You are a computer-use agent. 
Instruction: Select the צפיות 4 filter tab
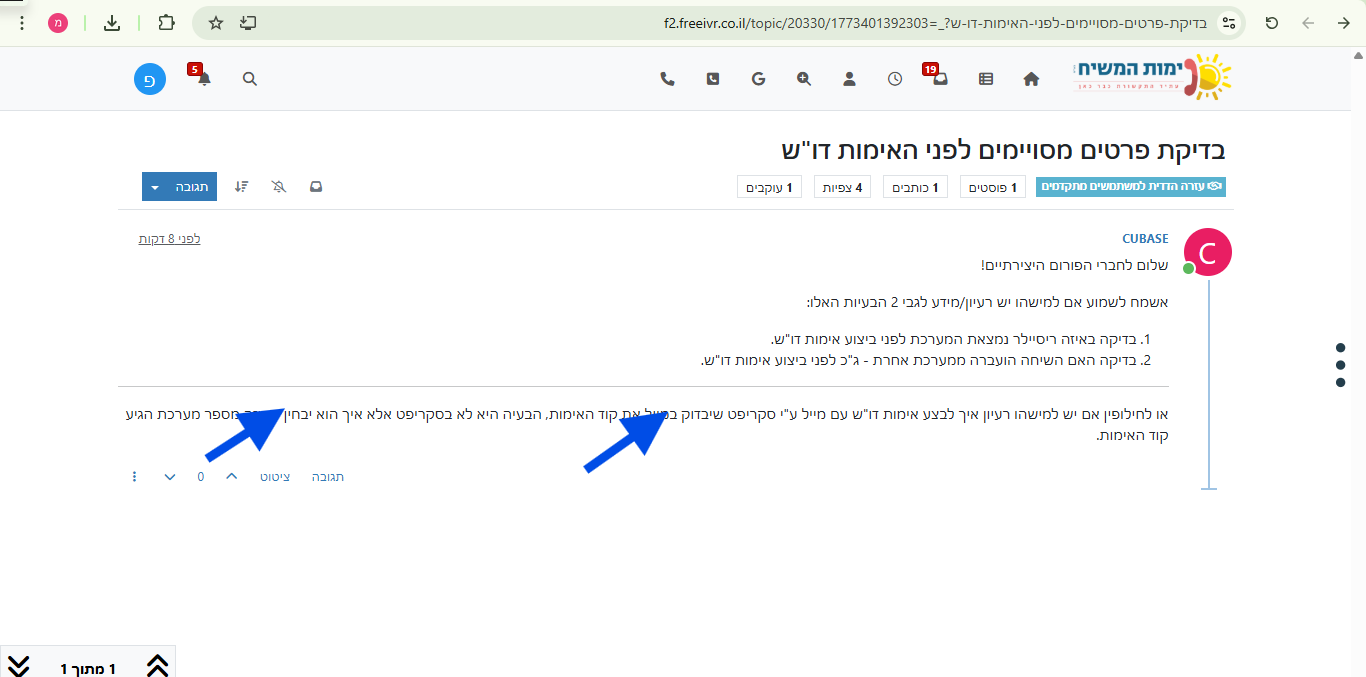pos(842,186)
